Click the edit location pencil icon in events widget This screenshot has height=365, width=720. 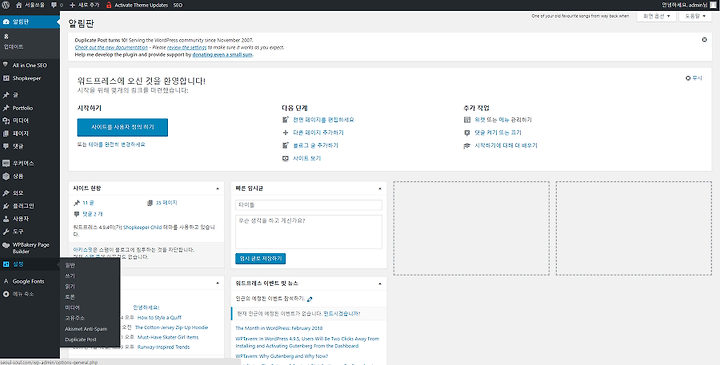pyautogui.click(x=310, y=299)
